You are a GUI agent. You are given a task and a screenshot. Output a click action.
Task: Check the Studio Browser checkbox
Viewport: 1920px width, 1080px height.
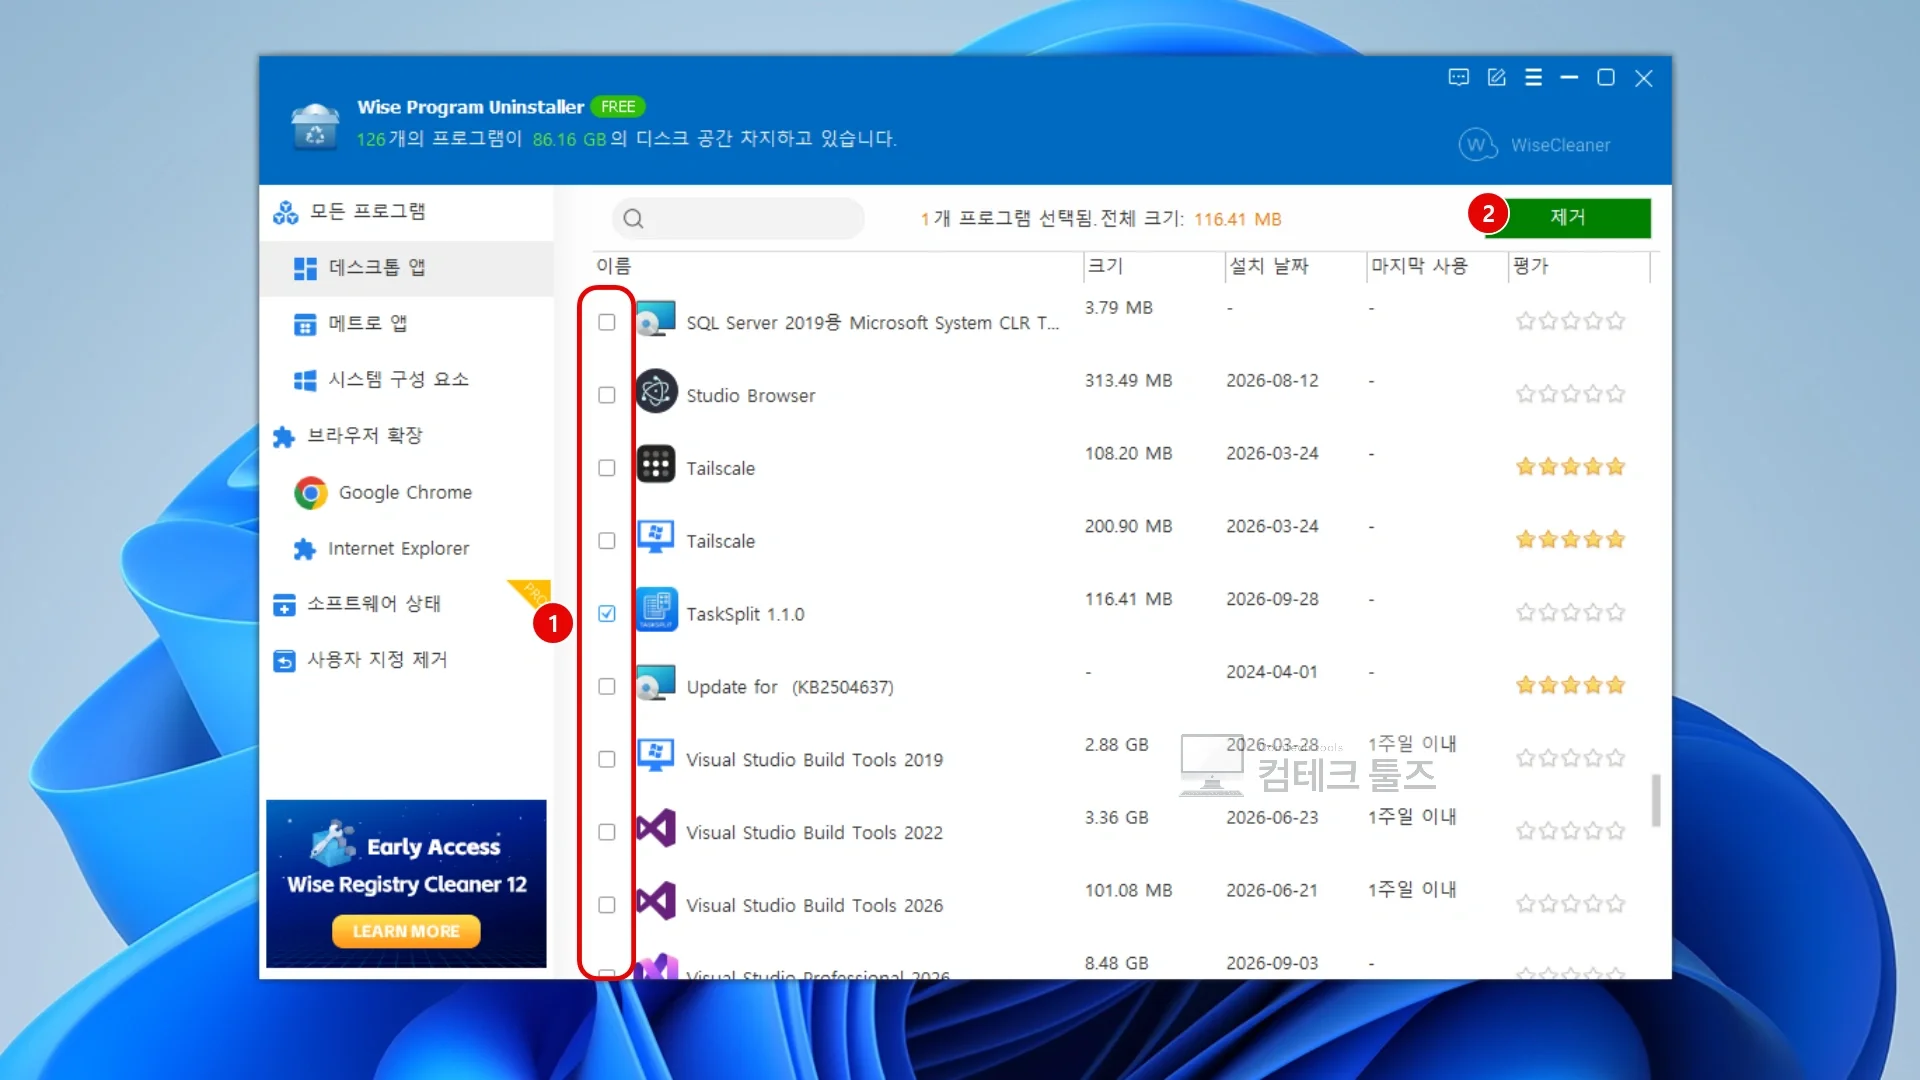click(x=607, y=395)
